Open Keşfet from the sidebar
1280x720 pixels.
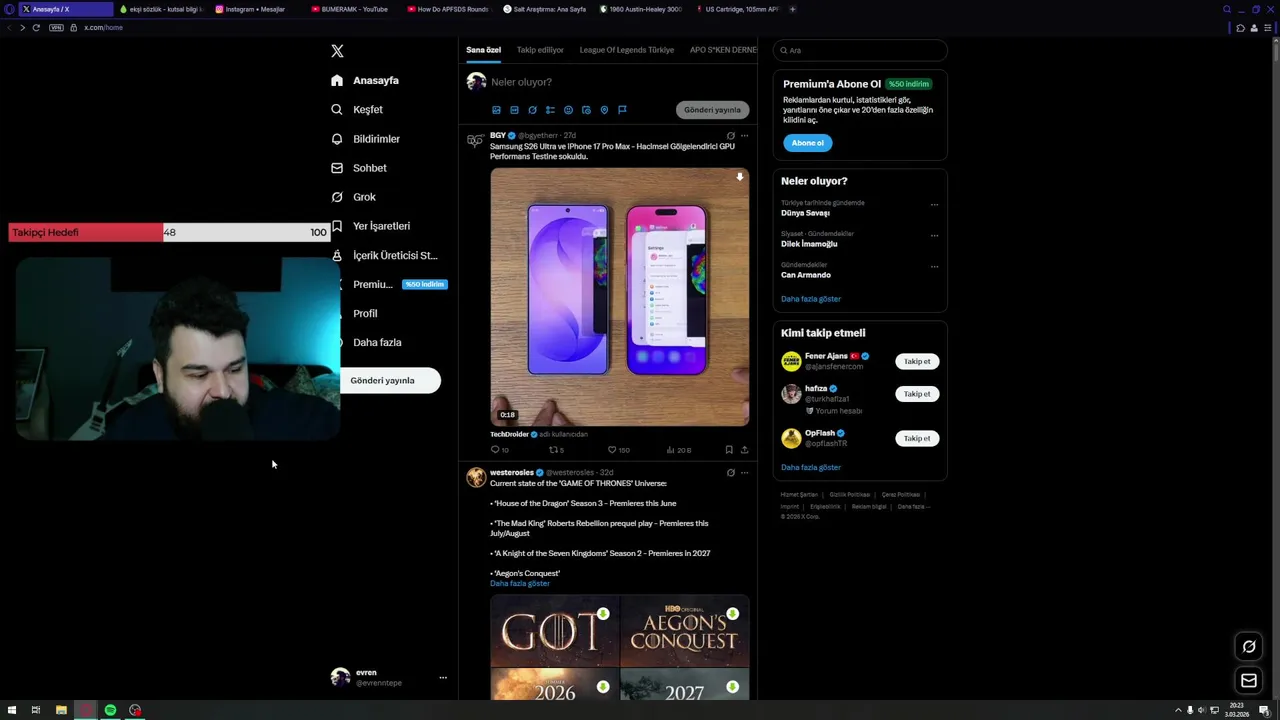357,109
